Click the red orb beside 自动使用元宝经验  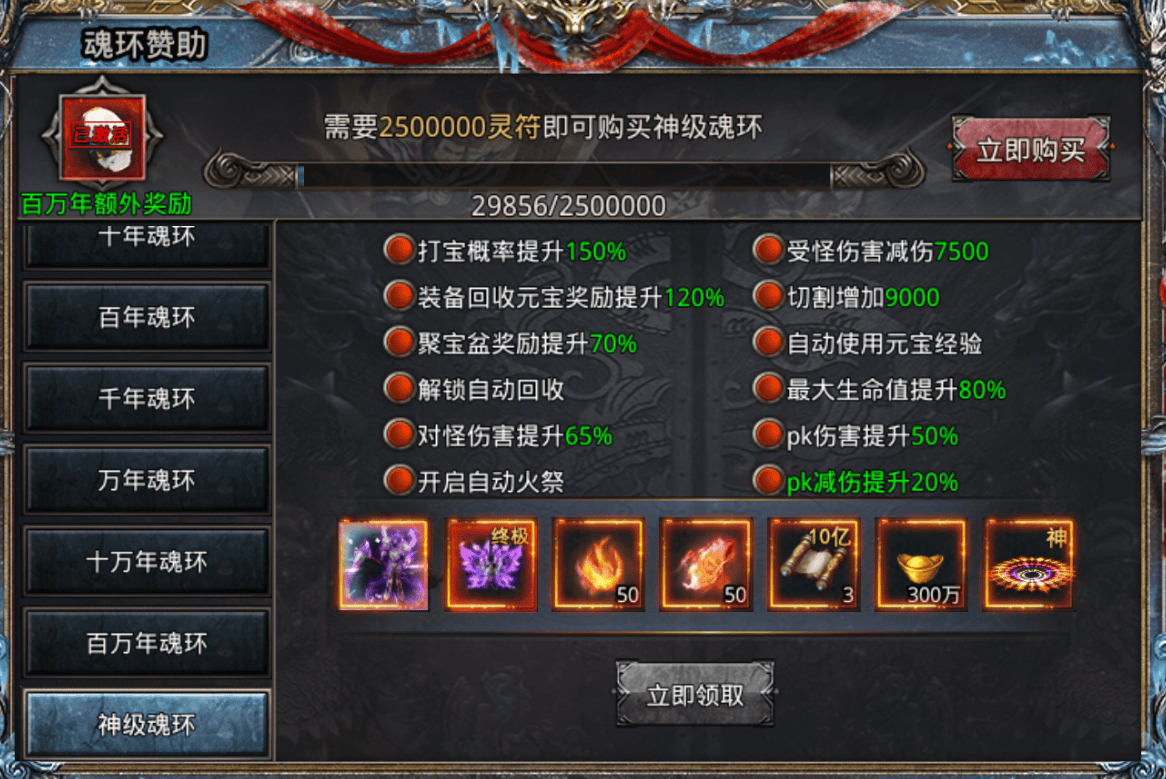pos(768,343)
